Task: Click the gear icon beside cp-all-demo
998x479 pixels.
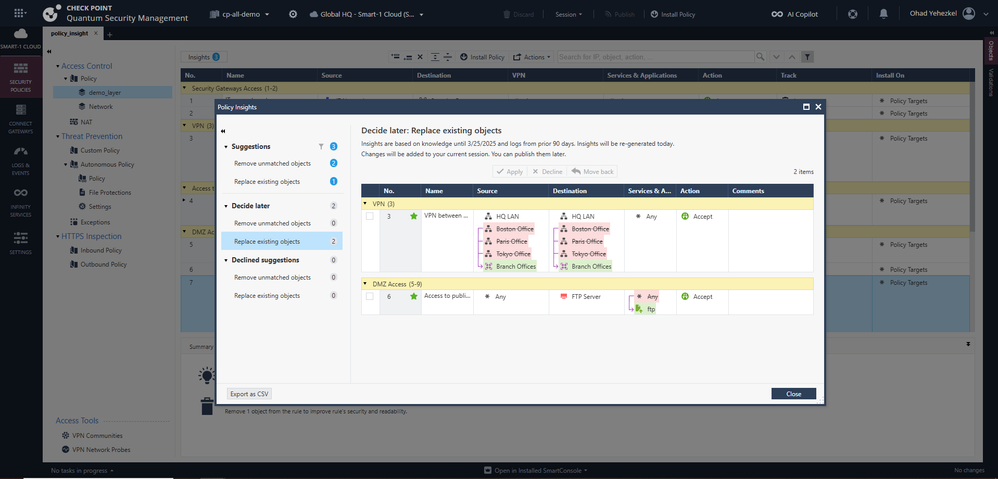Action: click(x=293, y=14)
